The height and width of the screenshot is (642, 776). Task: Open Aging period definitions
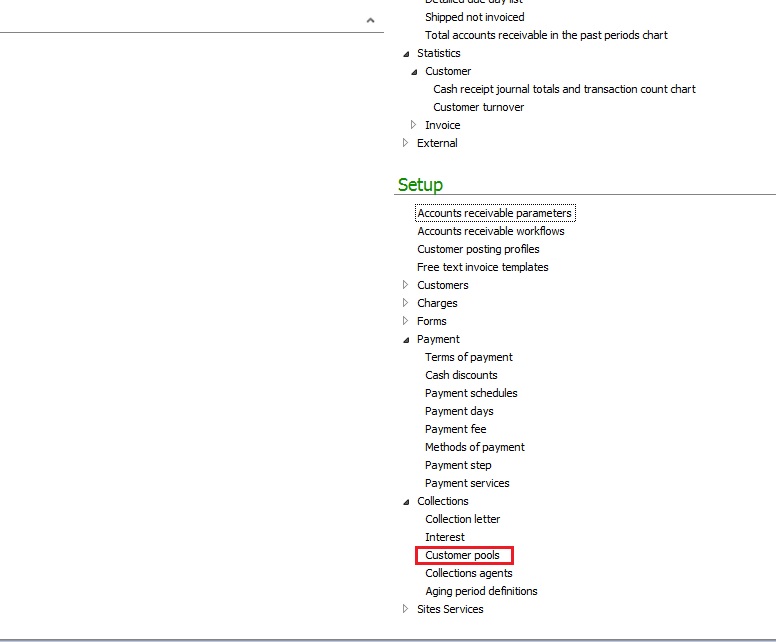481,591
